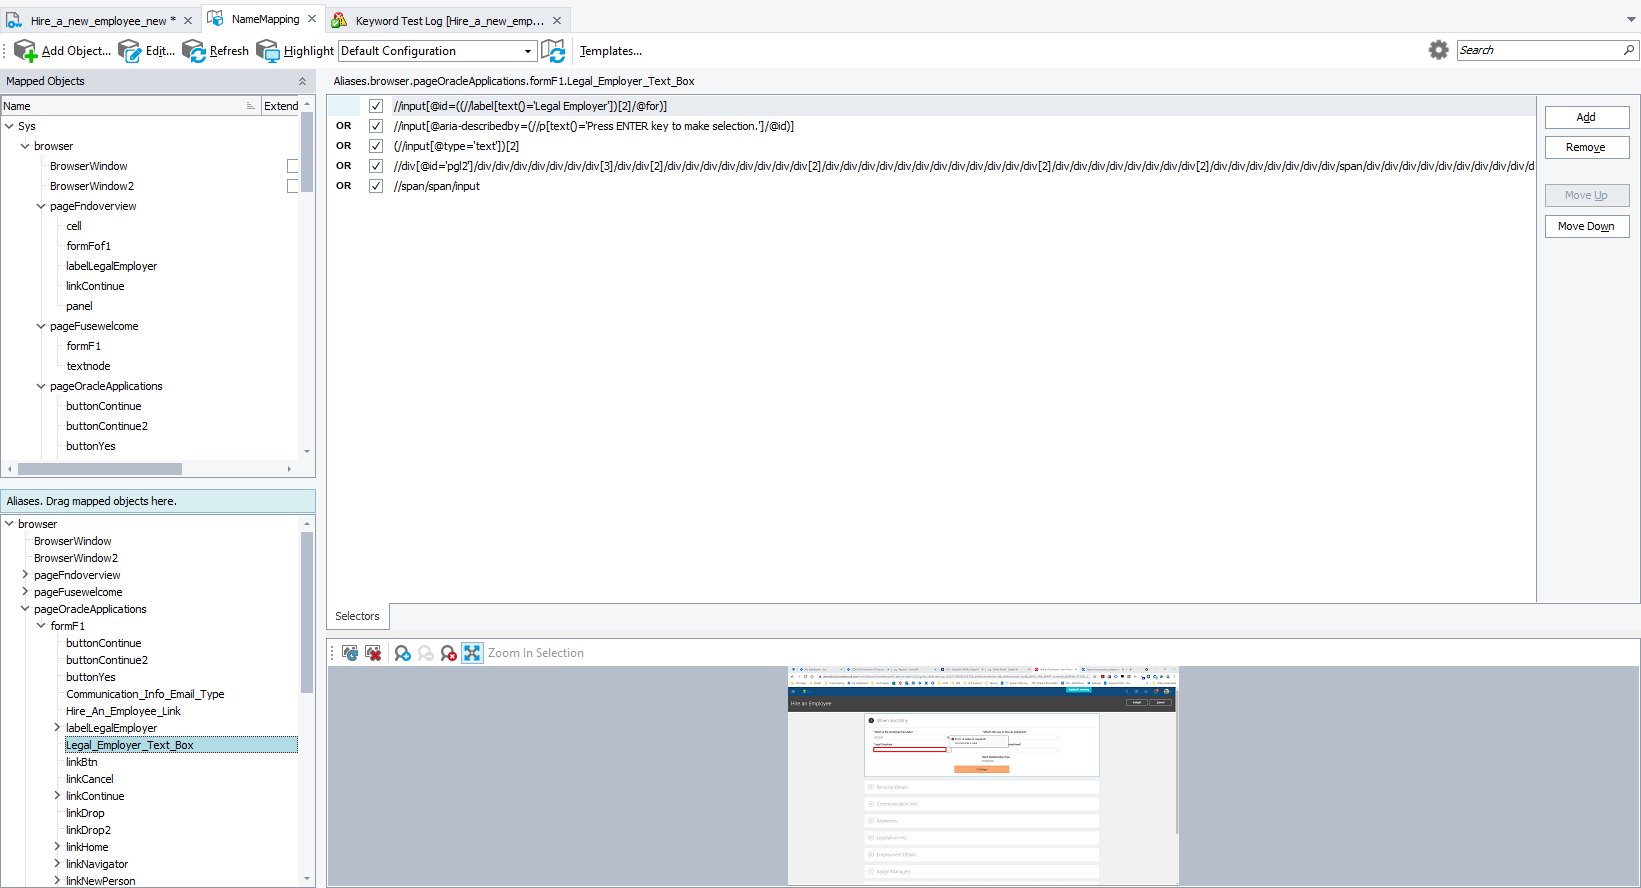1641x888 pixels.
Task: Click the Search input field
Action: click(1539, 50)
